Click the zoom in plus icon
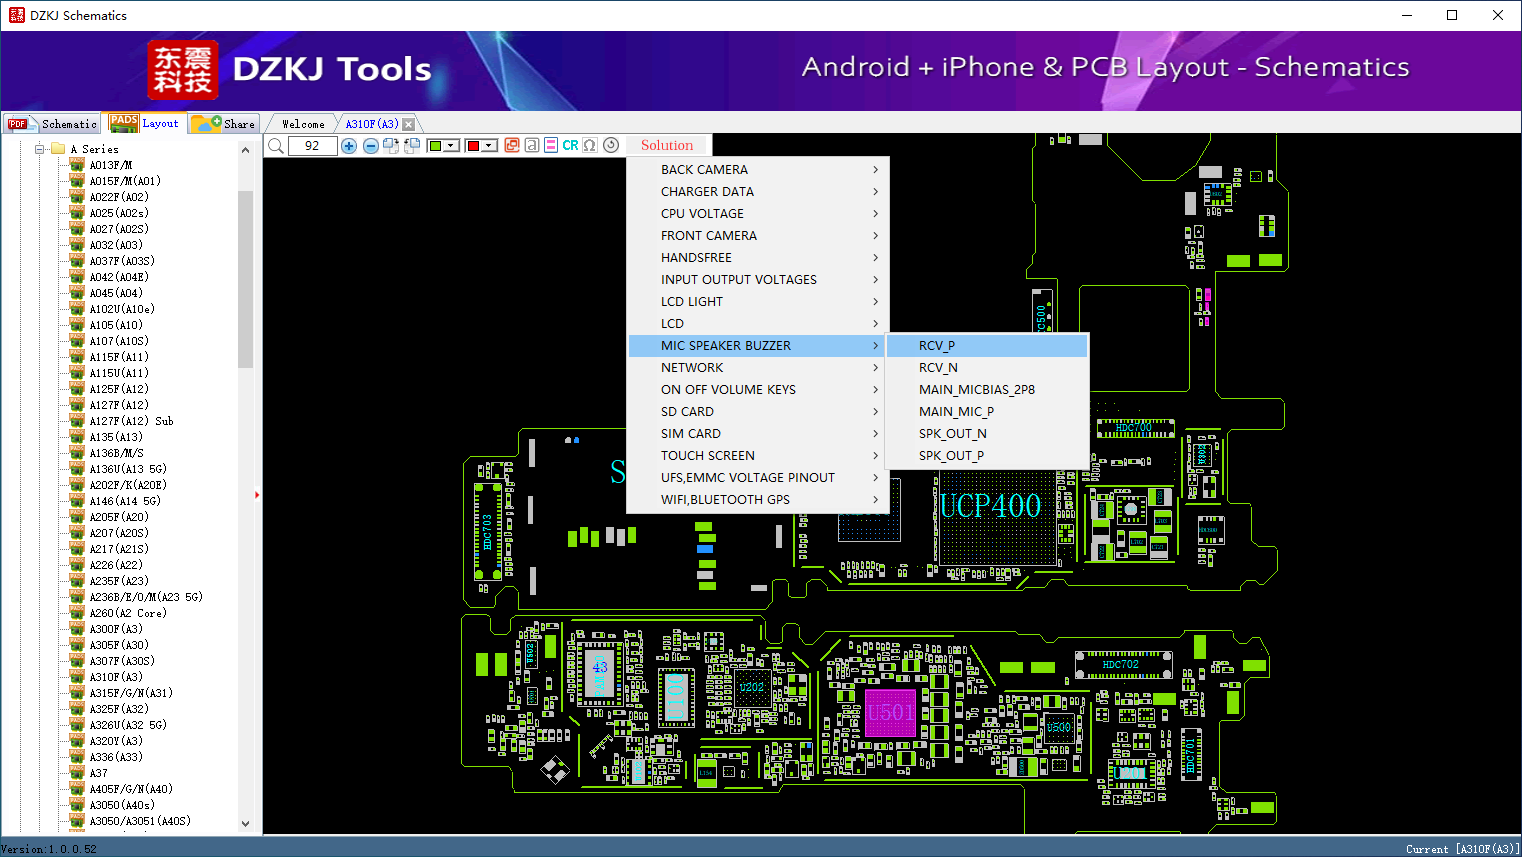The width and height of the screenshot is (1522, 857). click(349, 146)
